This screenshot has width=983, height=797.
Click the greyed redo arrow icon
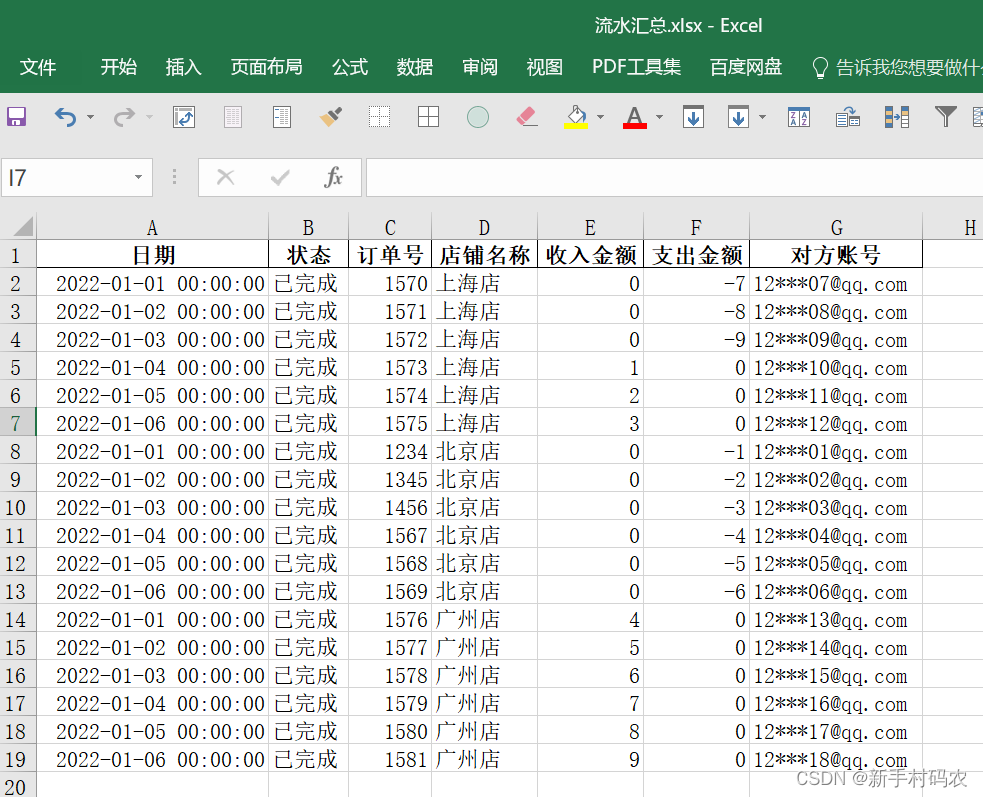(124, 117)
